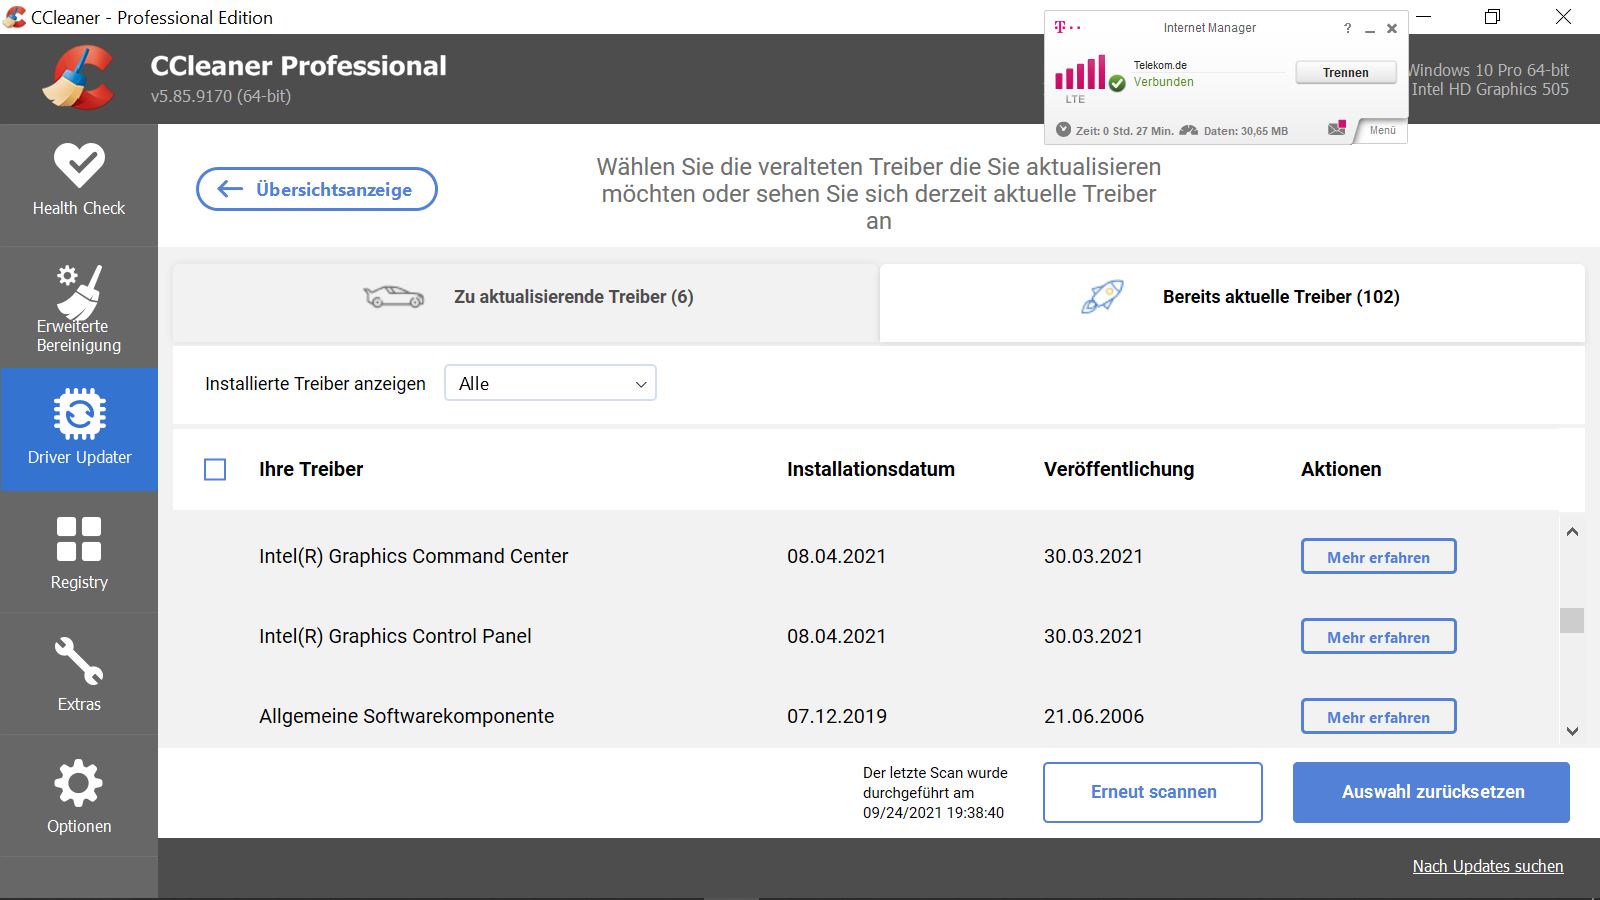Open the "Alle" driver filter dropdown
The height and width of the screenshot is (900, 1600).
click(x=550, y=383)
